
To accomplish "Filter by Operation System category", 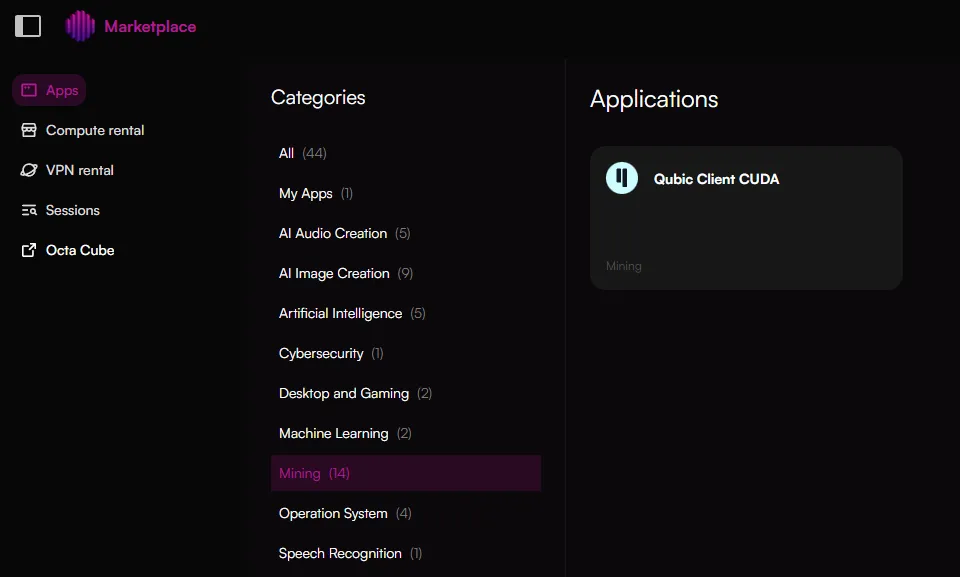I will [406, 513].
